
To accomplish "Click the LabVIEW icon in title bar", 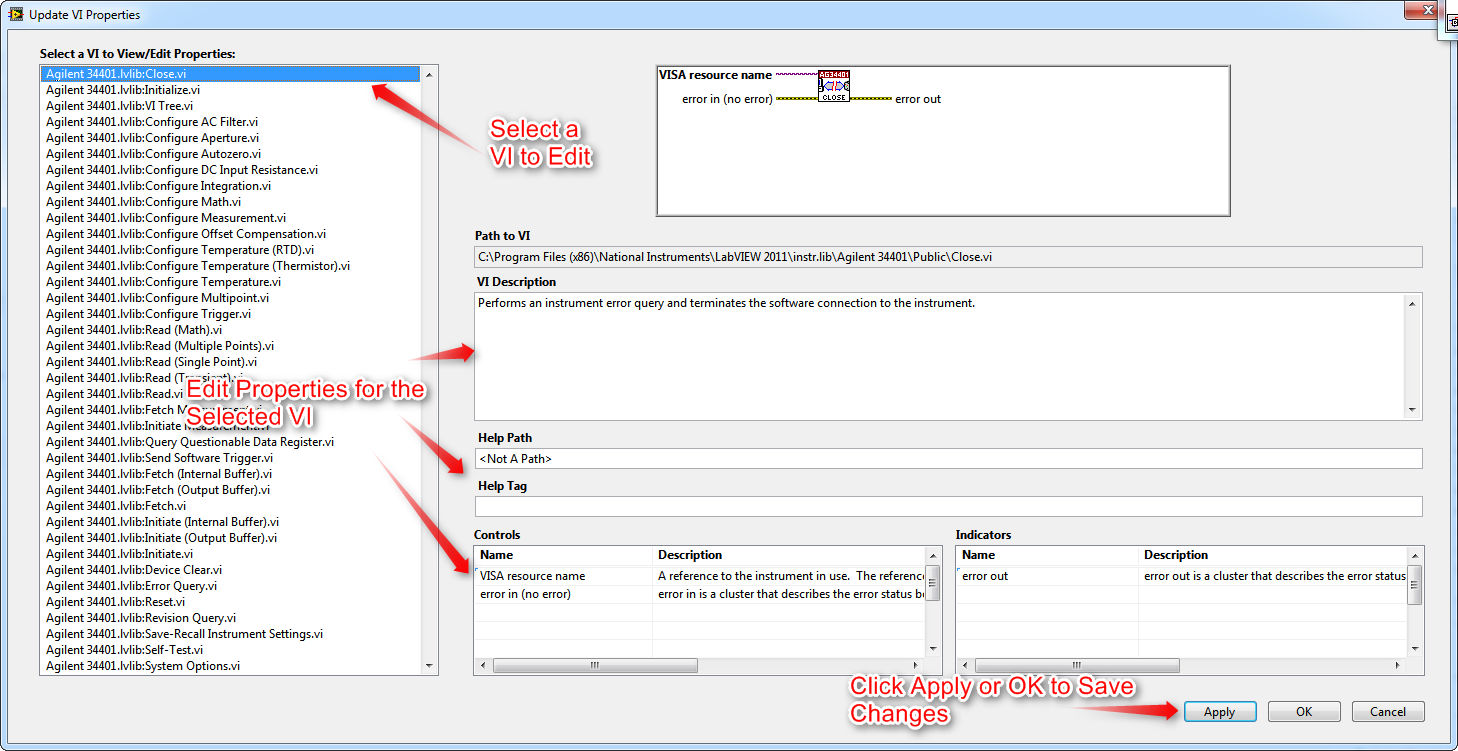I will tap(16, 14).
